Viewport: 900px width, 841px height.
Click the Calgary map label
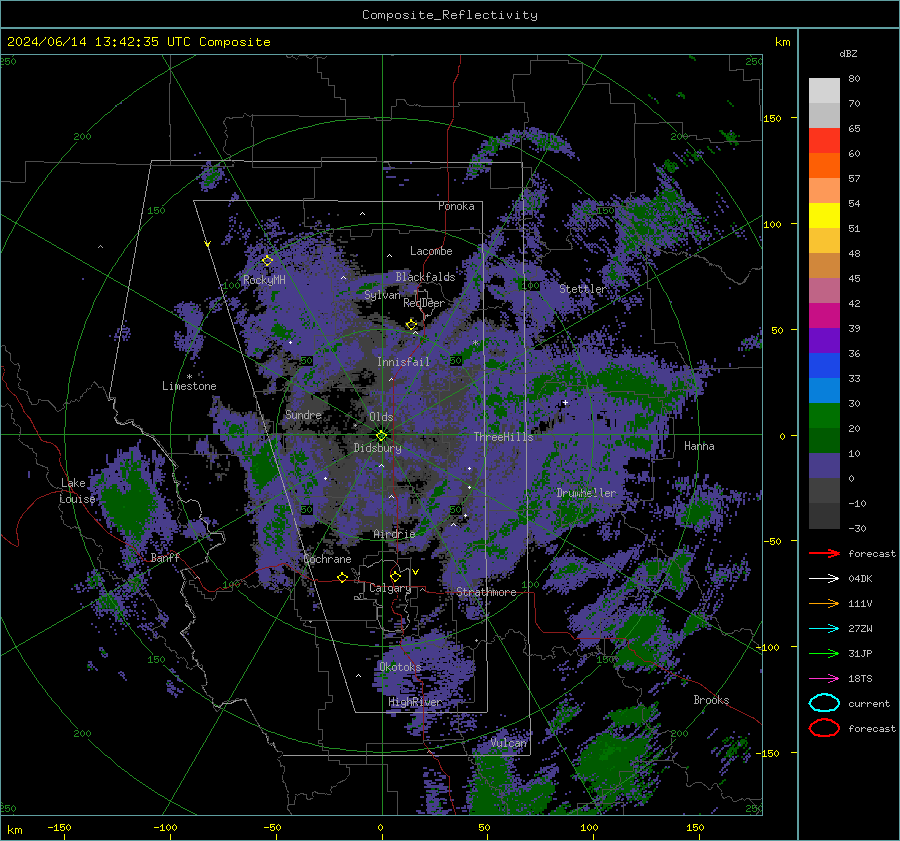click(390, 588)
